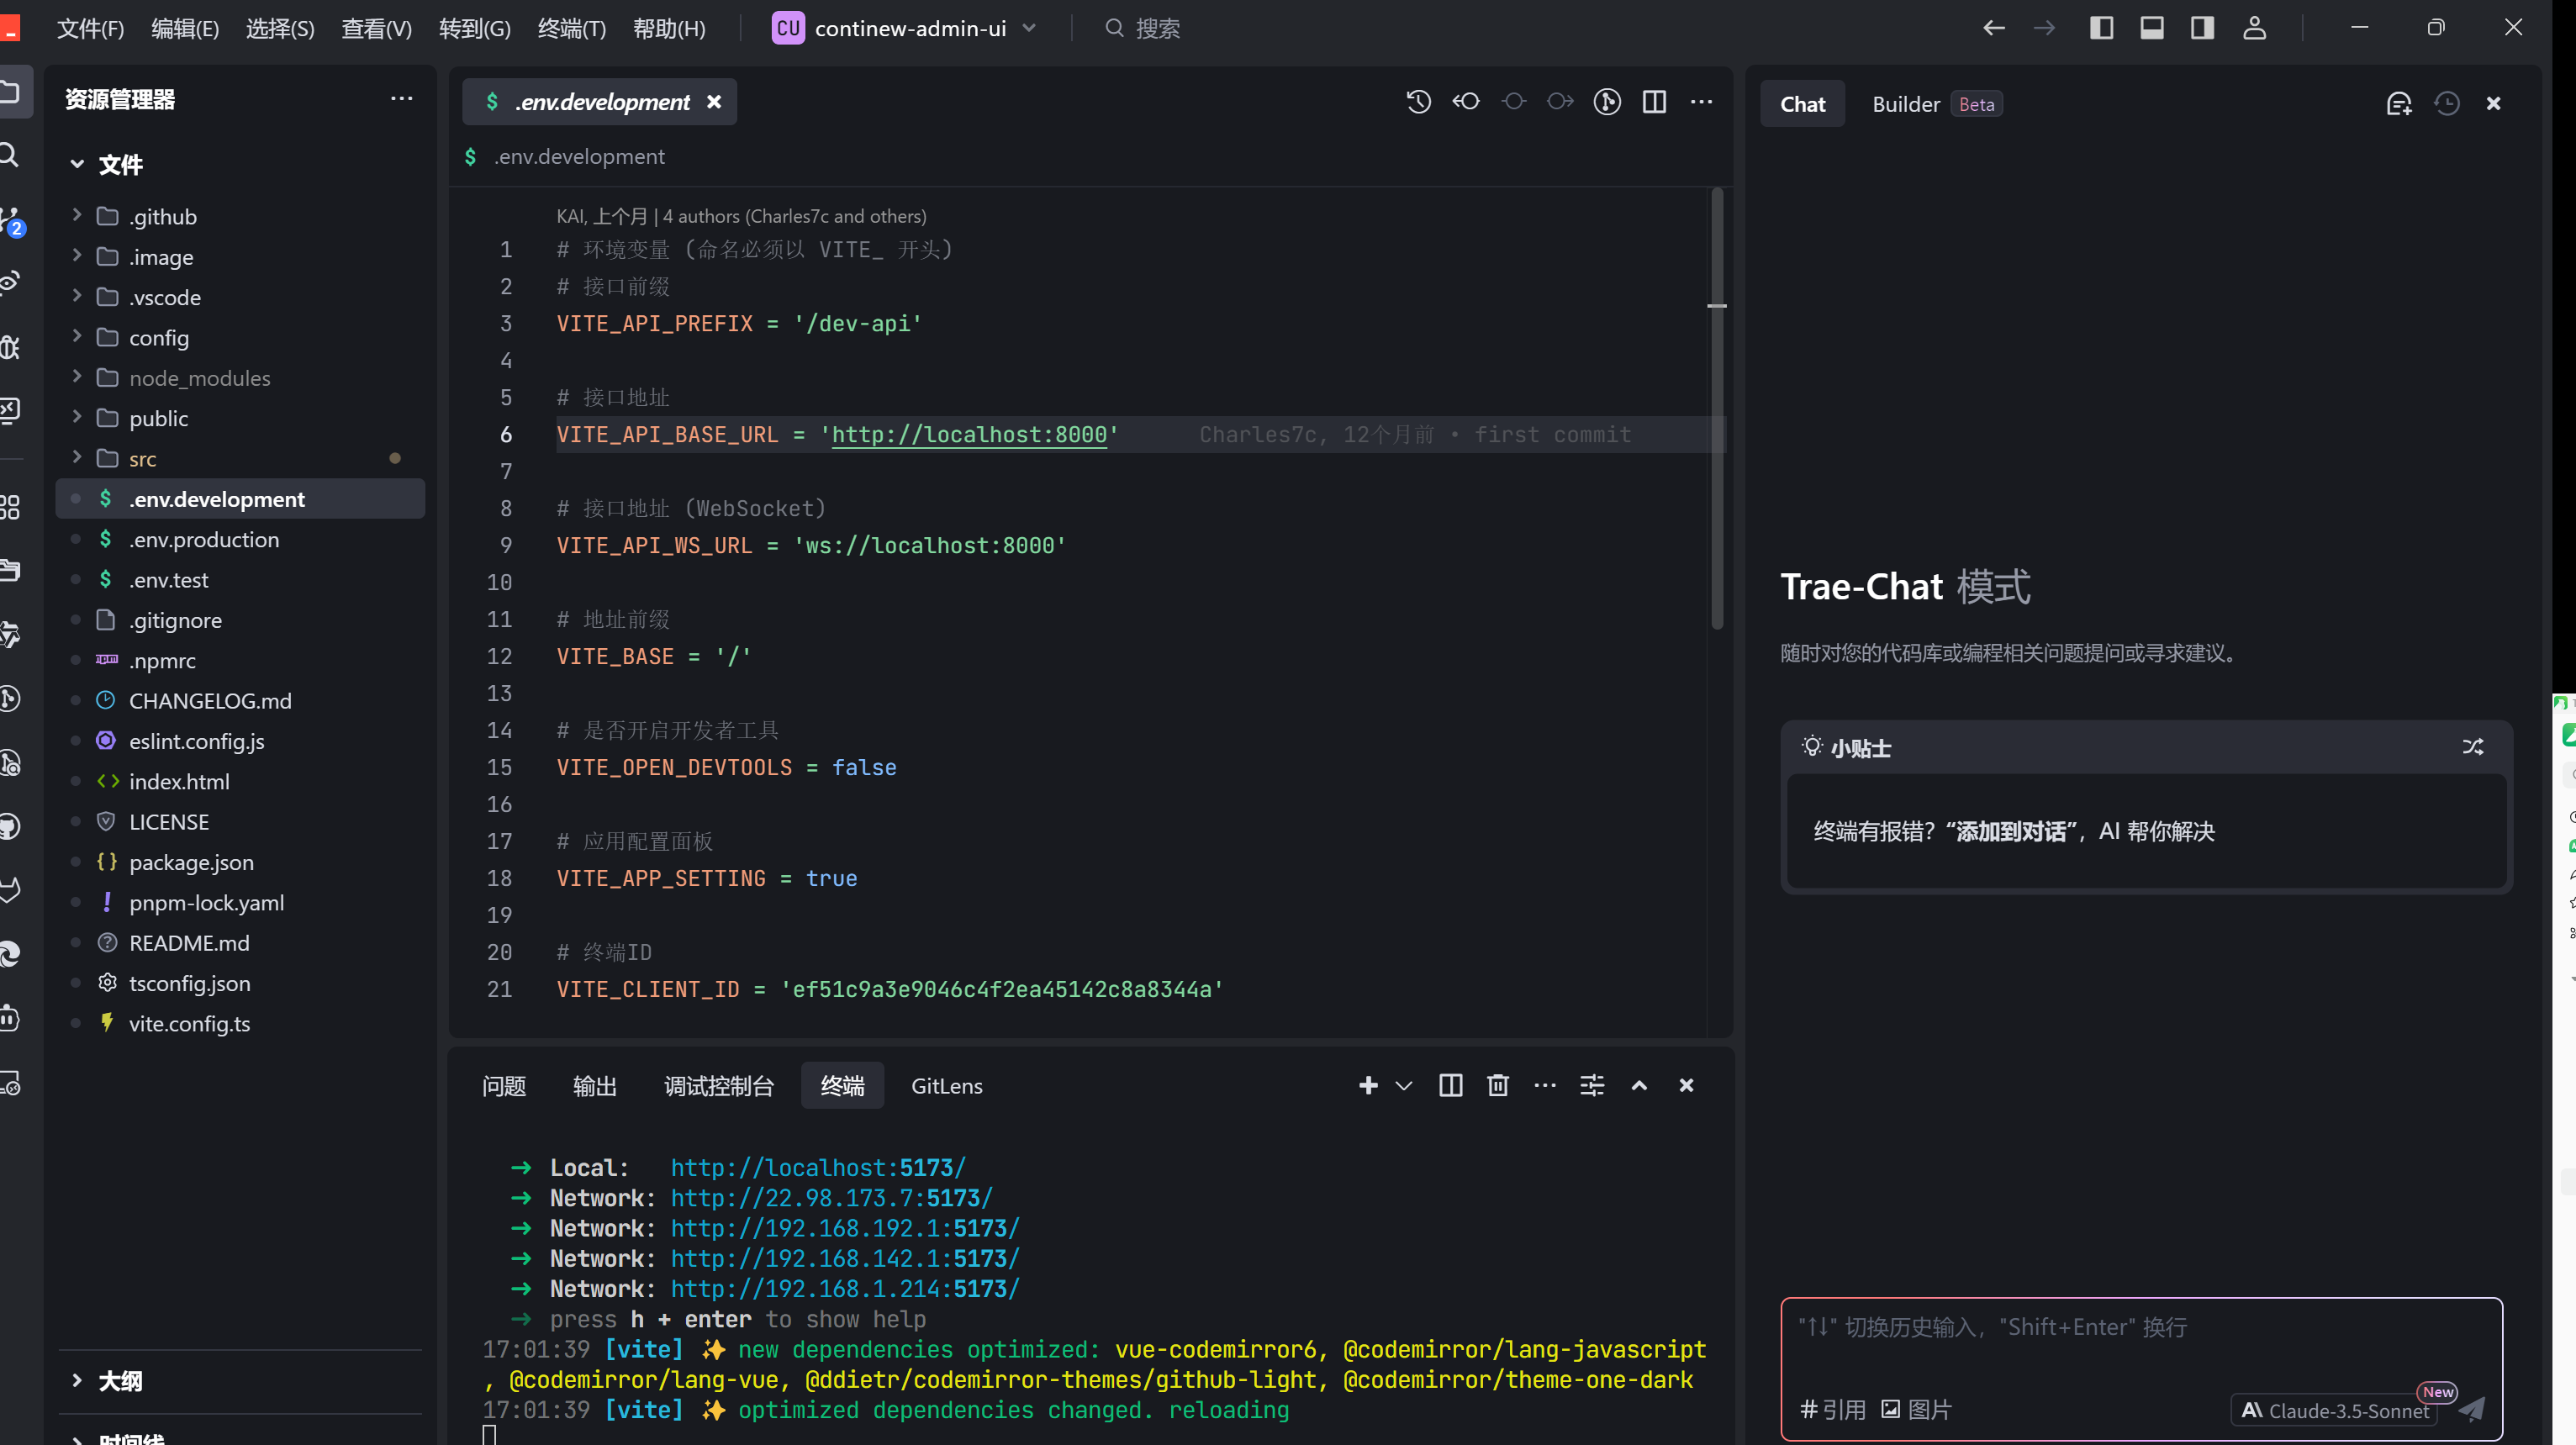Open chat history in the Trae panel
The image size is (2576, 1445).
(2446, 104)
